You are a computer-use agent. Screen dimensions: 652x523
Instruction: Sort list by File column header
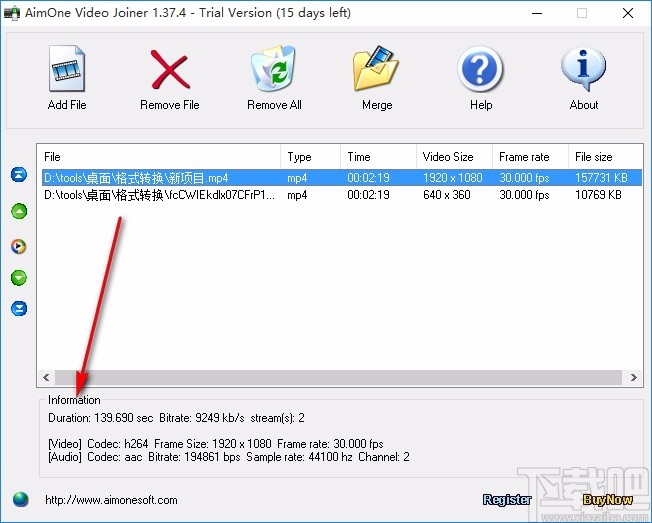159,157
